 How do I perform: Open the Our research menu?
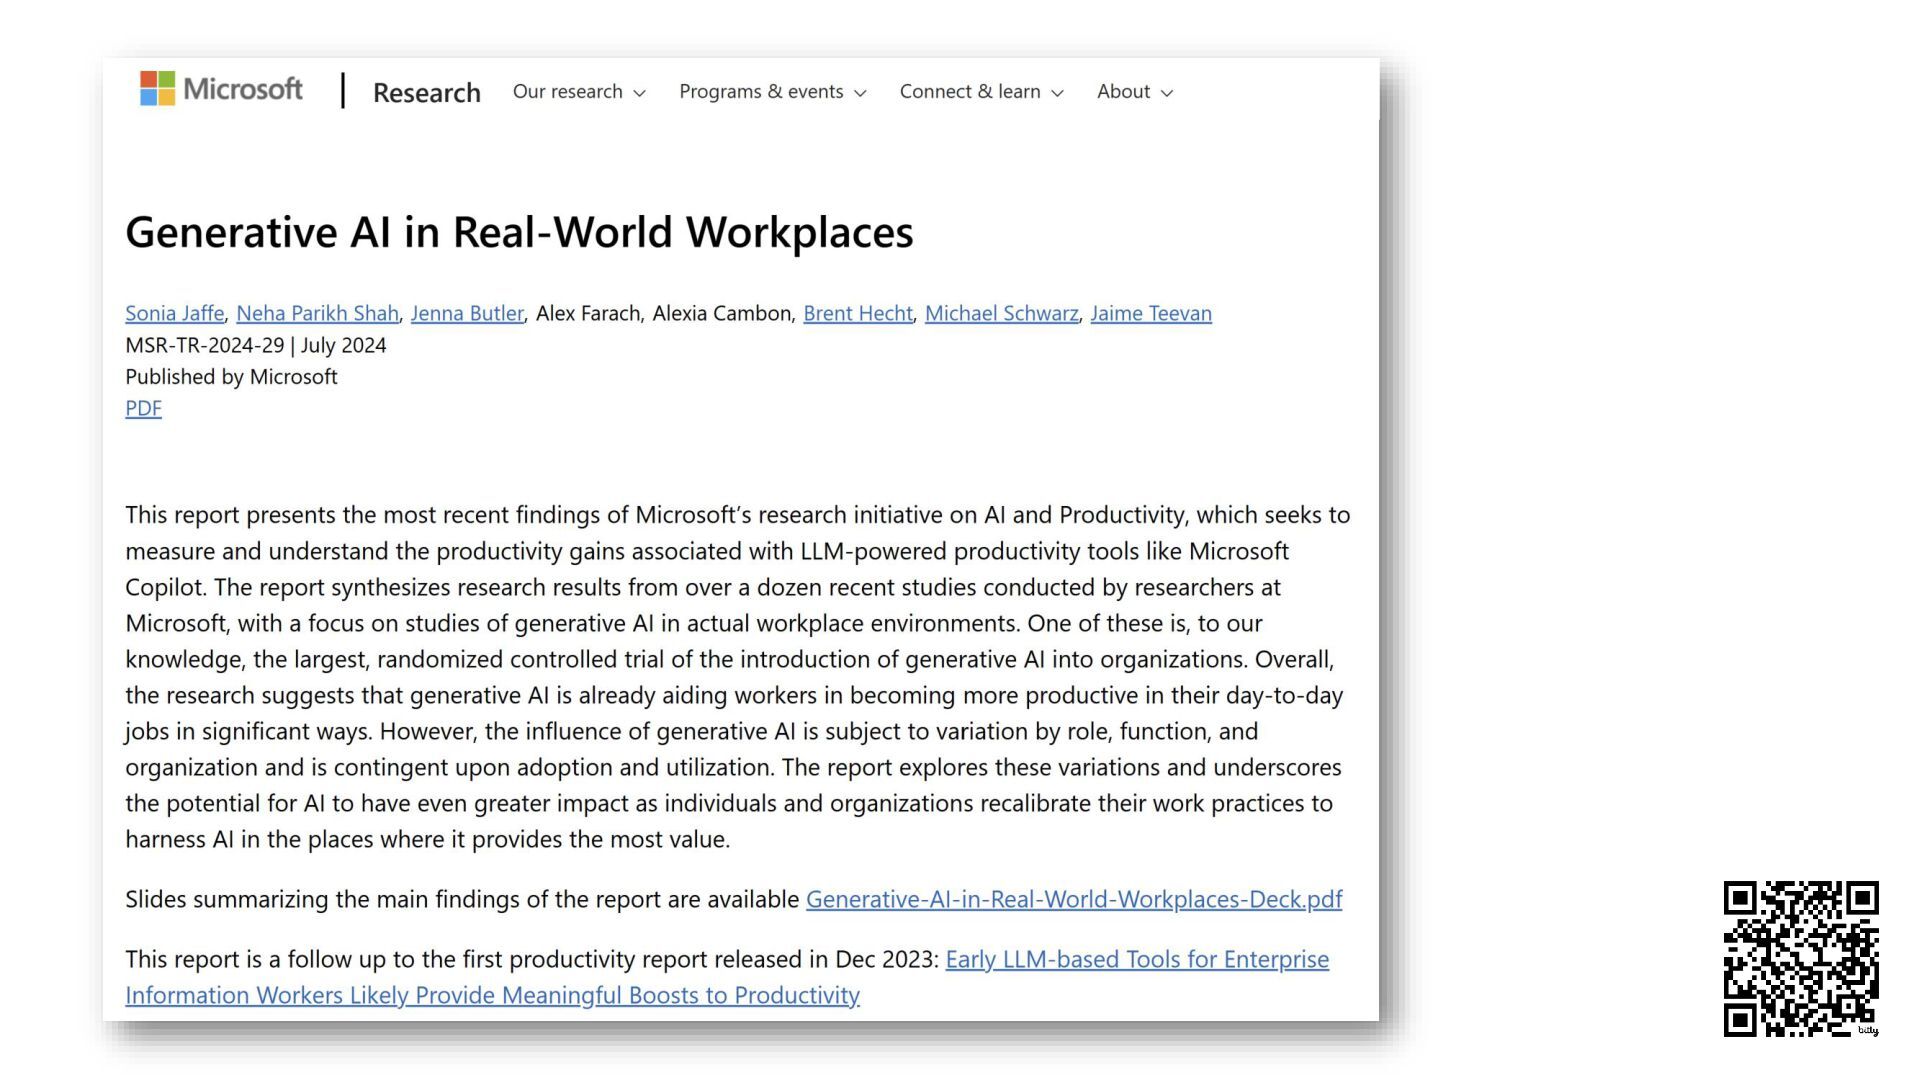pyautogui.click(x=567, y=91)
